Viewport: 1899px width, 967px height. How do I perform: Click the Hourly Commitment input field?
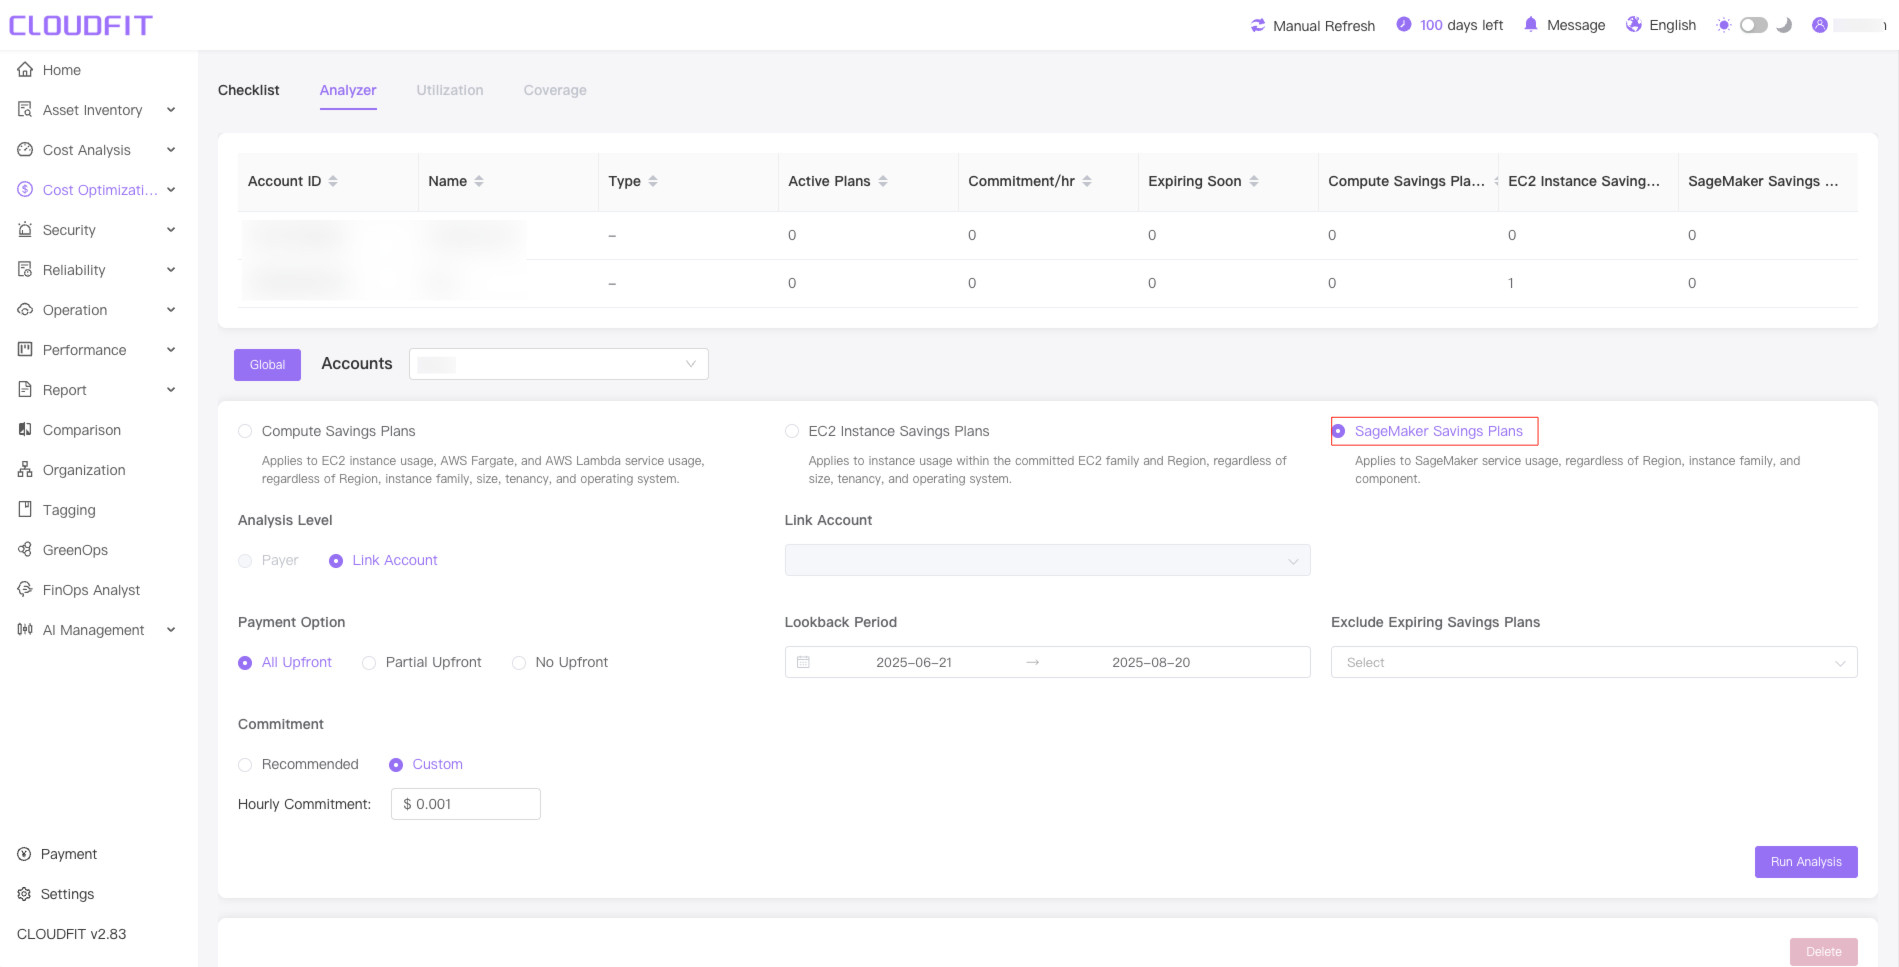[466, 804]
